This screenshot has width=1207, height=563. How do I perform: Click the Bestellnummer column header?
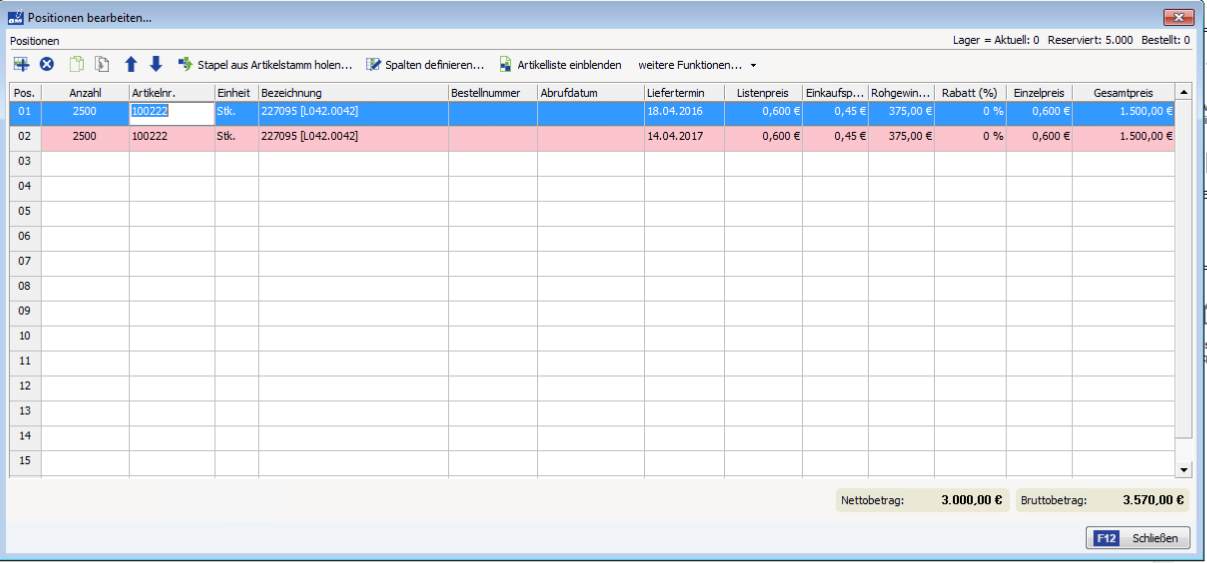(493, 92)
